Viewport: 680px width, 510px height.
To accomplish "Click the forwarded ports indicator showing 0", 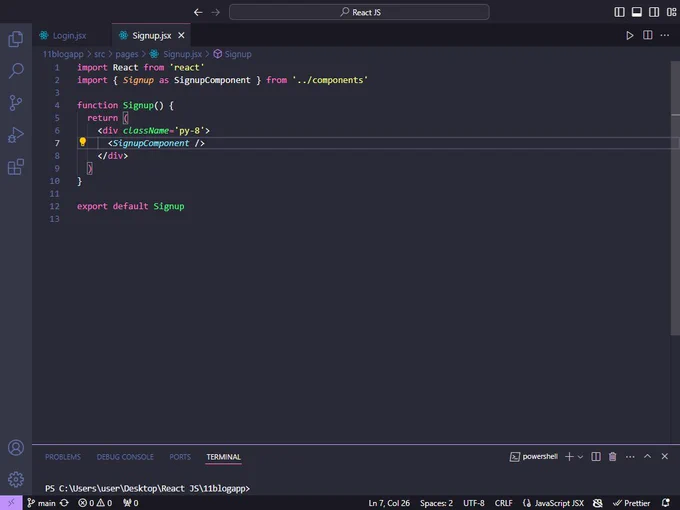I will 131,503.
